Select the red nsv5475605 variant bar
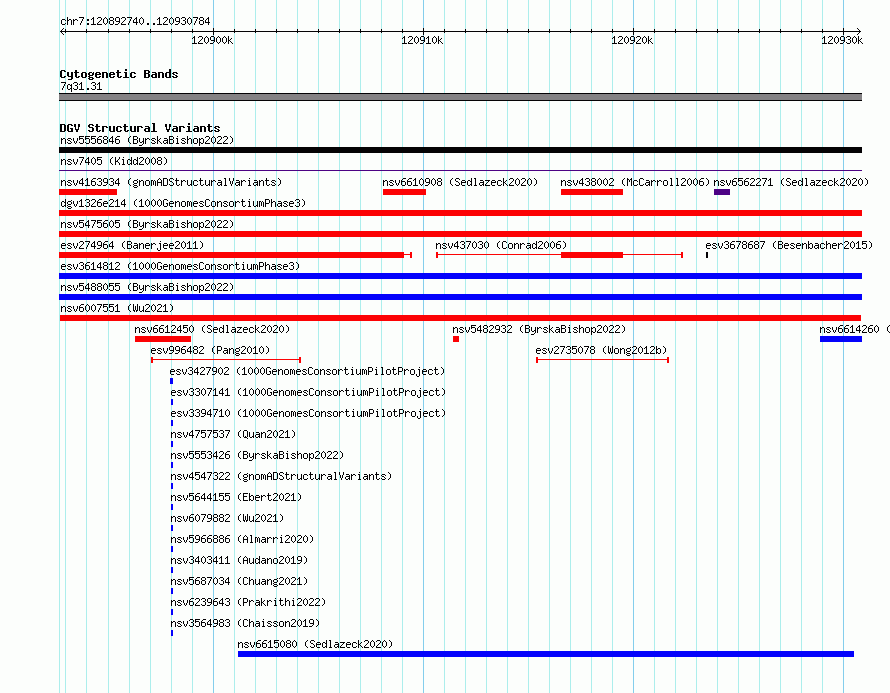 [x=460, y=234]
